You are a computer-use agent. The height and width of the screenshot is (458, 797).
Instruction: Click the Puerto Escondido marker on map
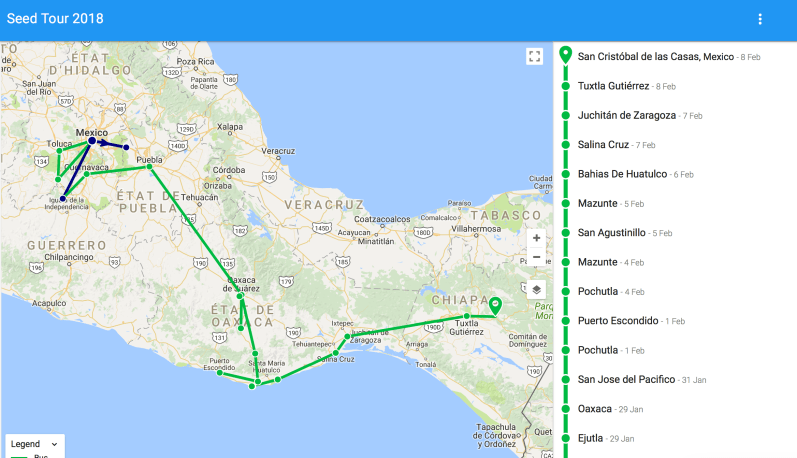pyautogui.click(x=219, y=374)
